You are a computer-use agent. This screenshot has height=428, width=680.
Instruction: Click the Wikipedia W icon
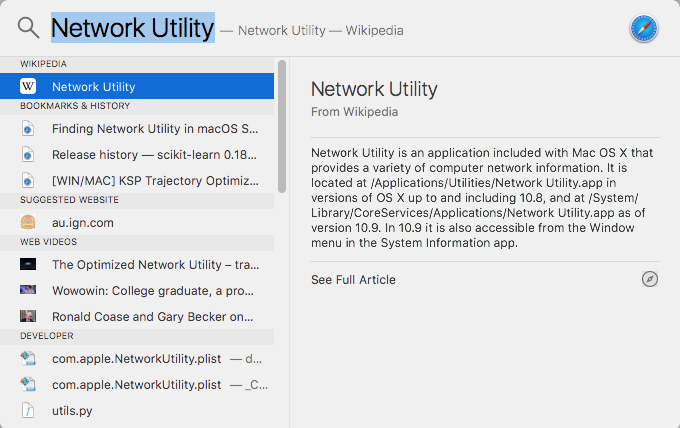28,86
